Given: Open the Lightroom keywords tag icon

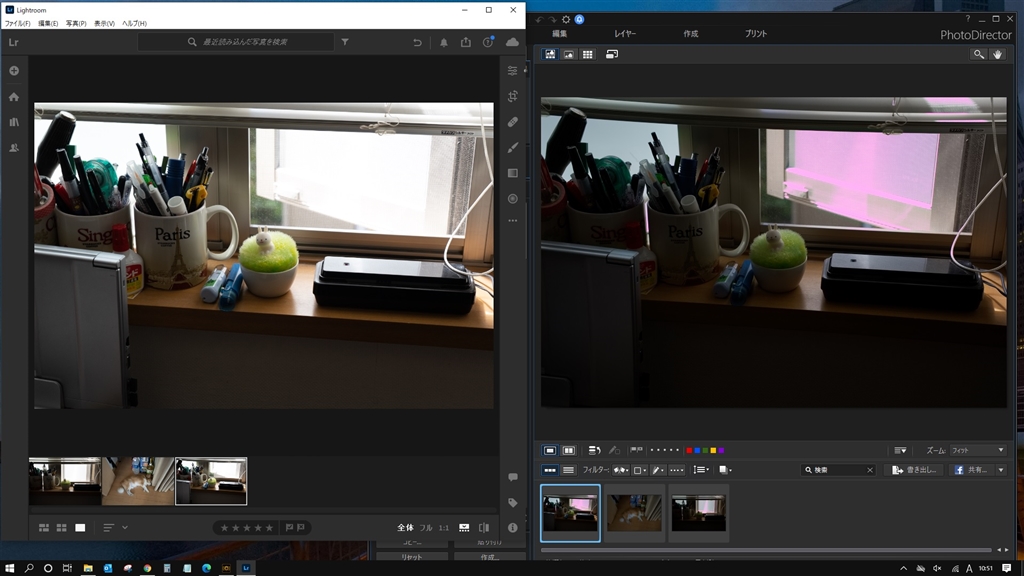Looking at the screenshot, I should click(512, 503).
